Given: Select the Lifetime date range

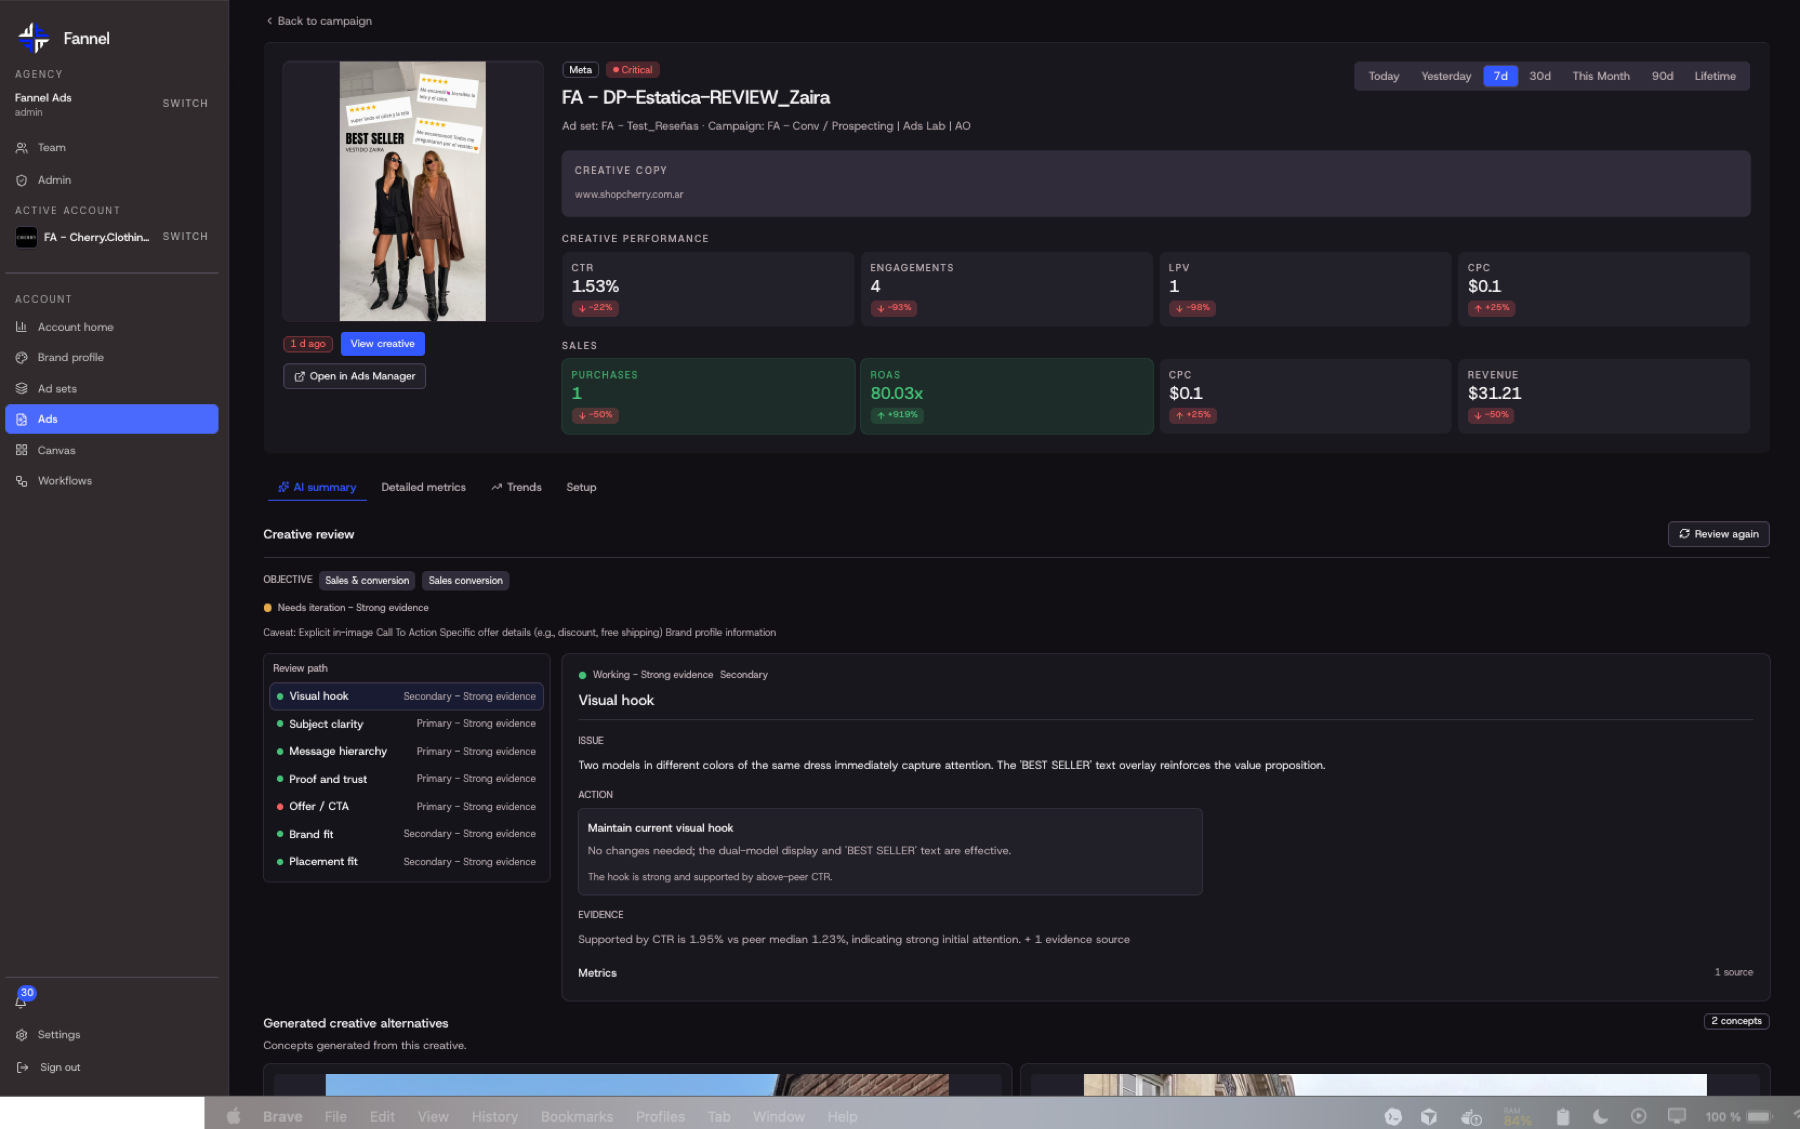Looking at the screenshot, I should click(x=1715, y=76).
